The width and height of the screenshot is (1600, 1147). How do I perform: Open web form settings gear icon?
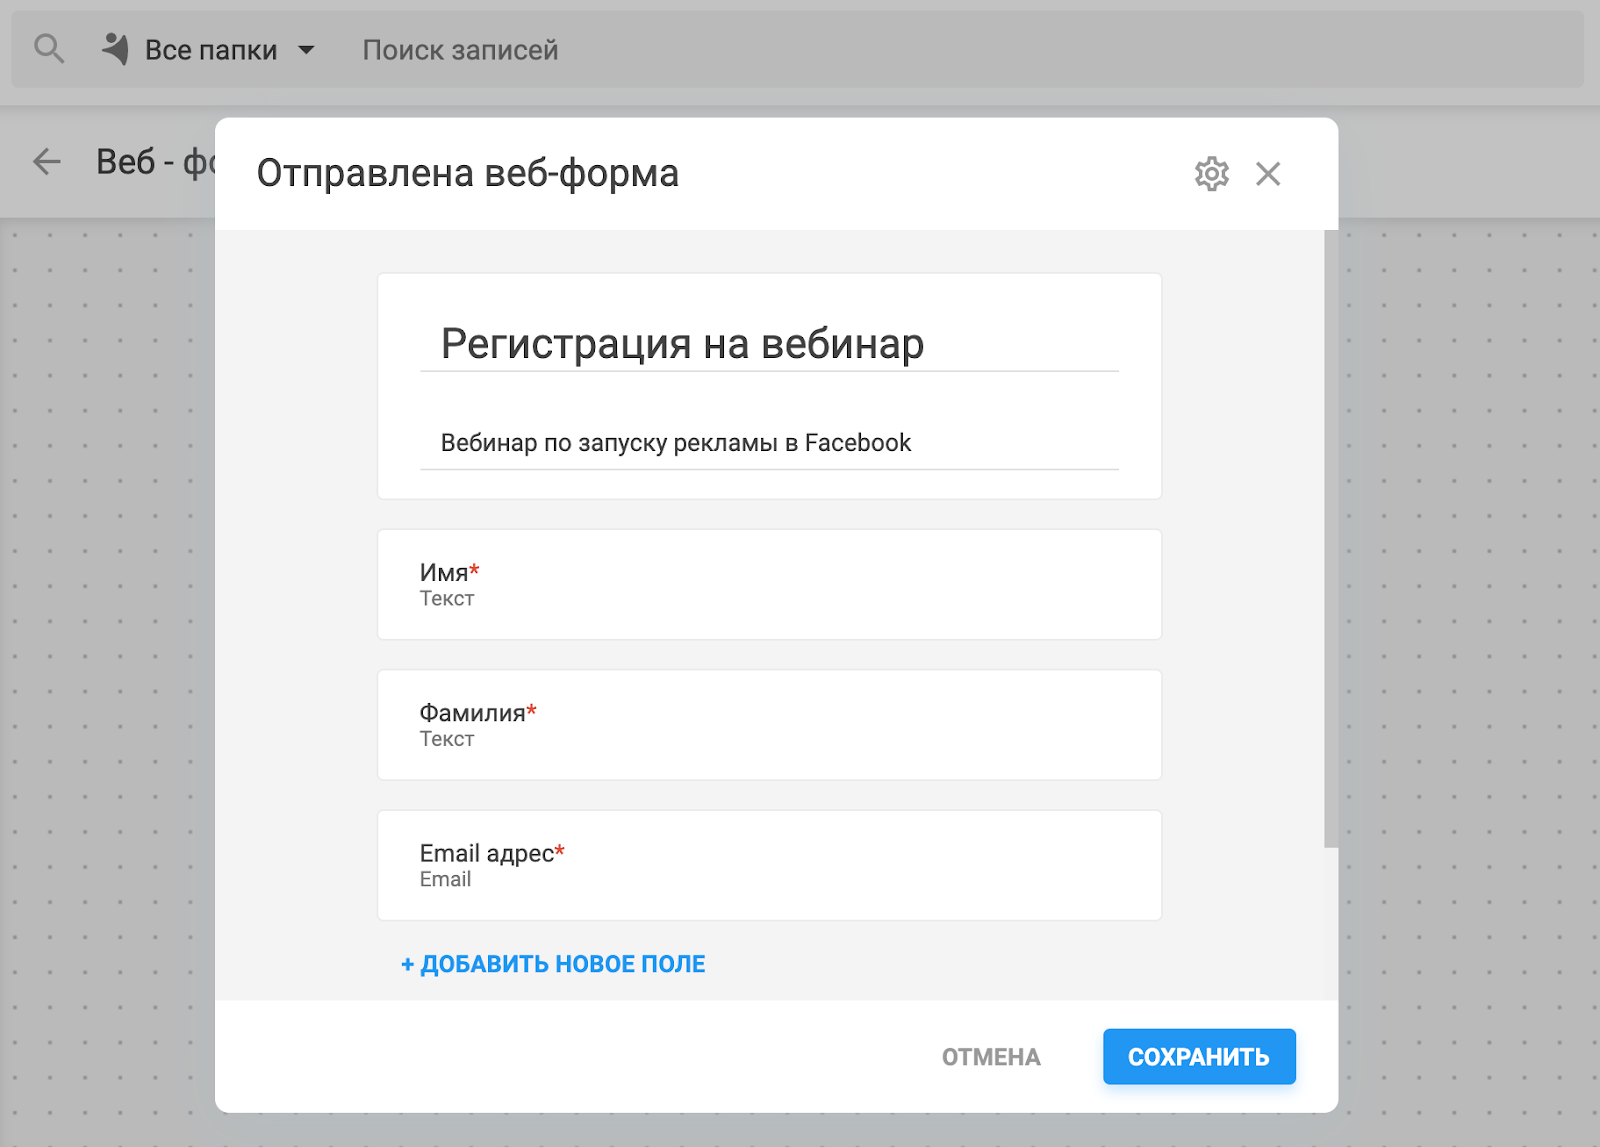pyautogui.click(x=1211, y=174)
